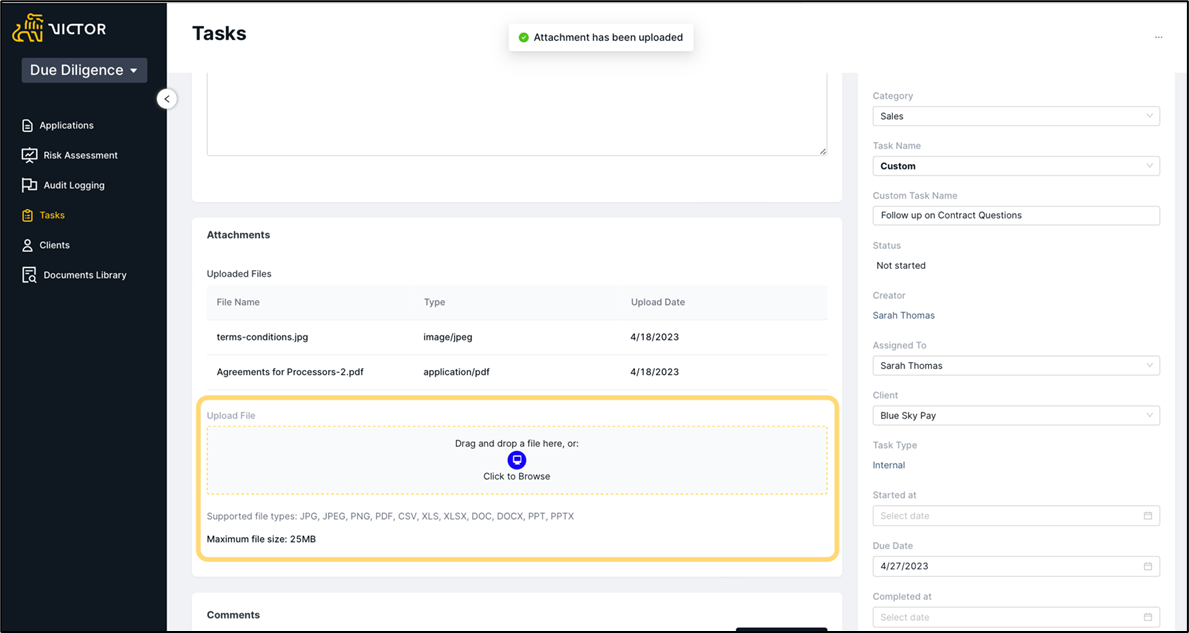Open Risk Assessment via its monitor icon
1189x633 pixels.
30,155
